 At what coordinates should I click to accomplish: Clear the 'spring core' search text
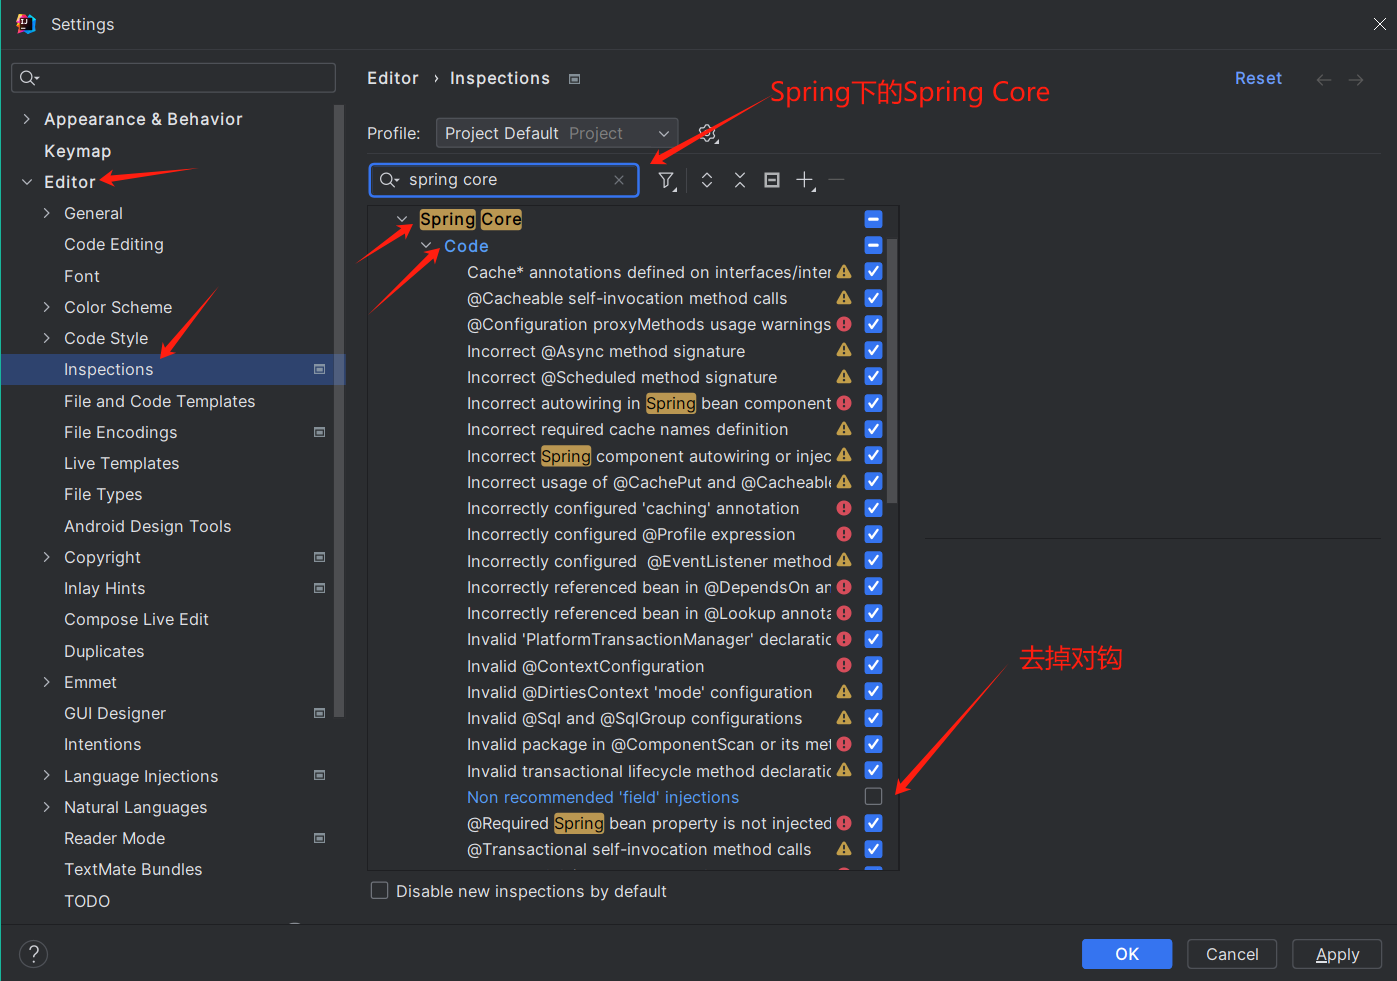(619, 180)
